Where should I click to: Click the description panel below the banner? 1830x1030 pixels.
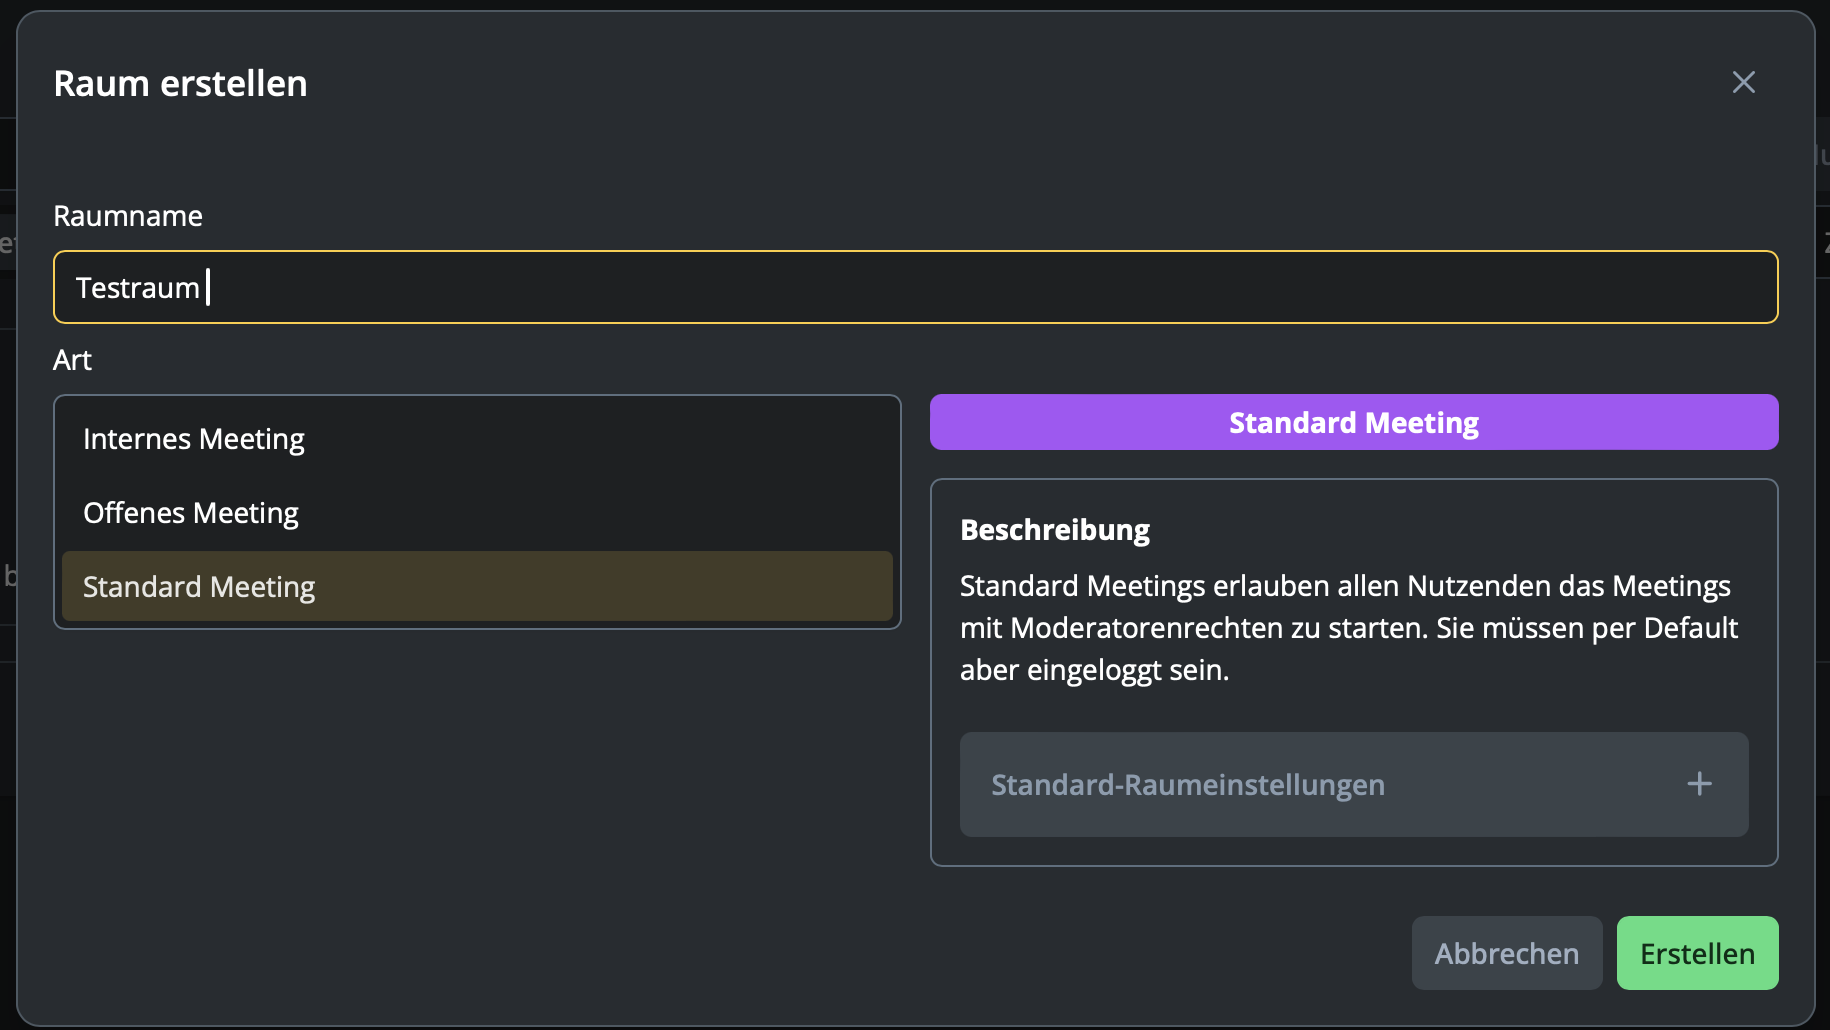1354,672
